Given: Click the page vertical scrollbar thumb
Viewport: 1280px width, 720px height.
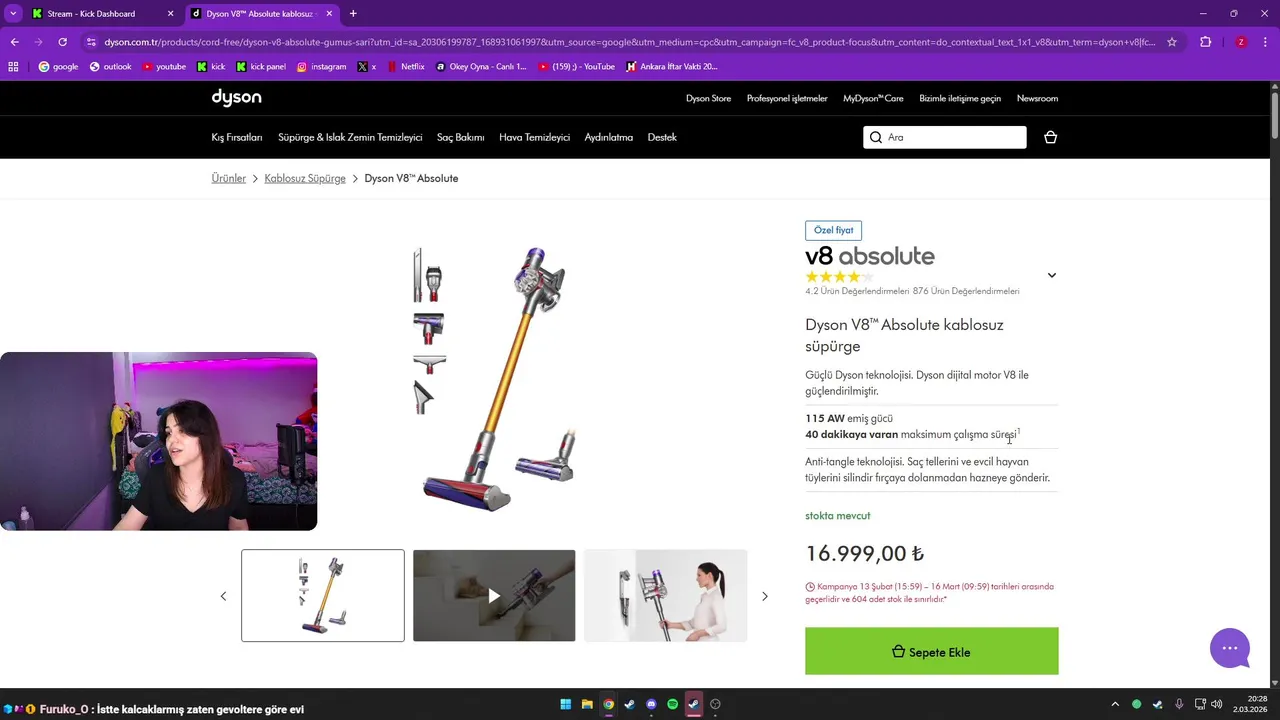Looking at the screenshot, I should tap(1275, 115).
